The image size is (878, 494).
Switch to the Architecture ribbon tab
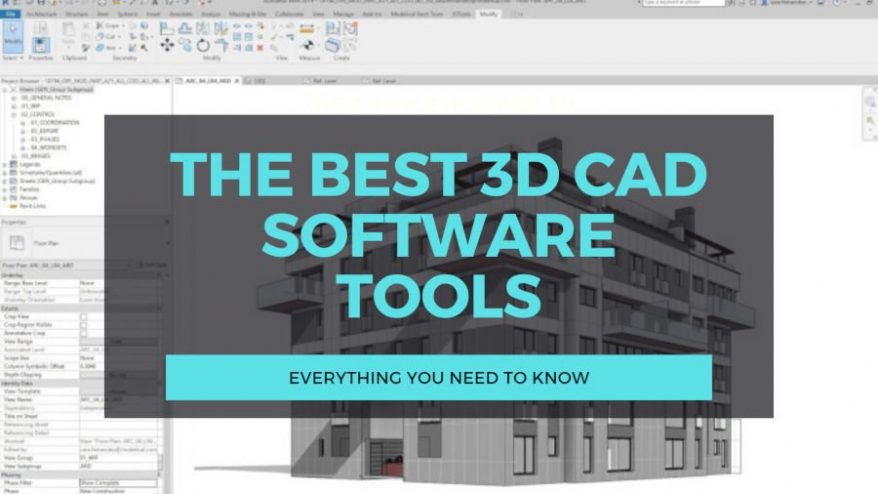click(x=41, y=13)
